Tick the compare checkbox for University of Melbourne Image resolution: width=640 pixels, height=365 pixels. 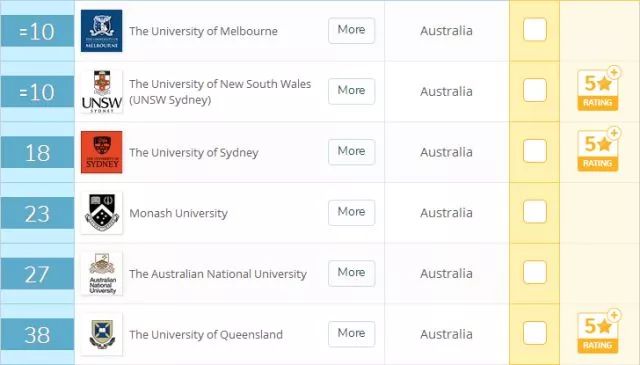(x=535, y=29)
